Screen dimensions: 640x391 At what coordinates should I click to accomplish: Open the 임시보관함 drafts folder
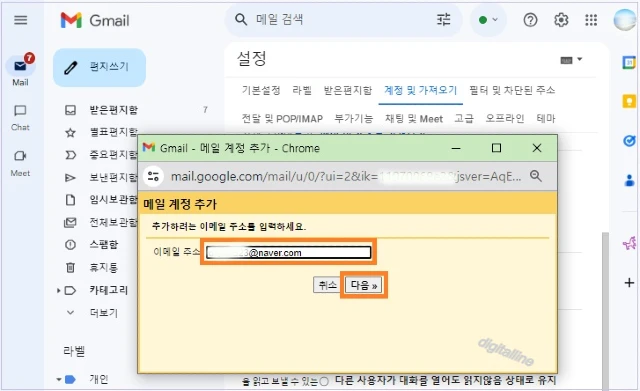coord(113,200)
